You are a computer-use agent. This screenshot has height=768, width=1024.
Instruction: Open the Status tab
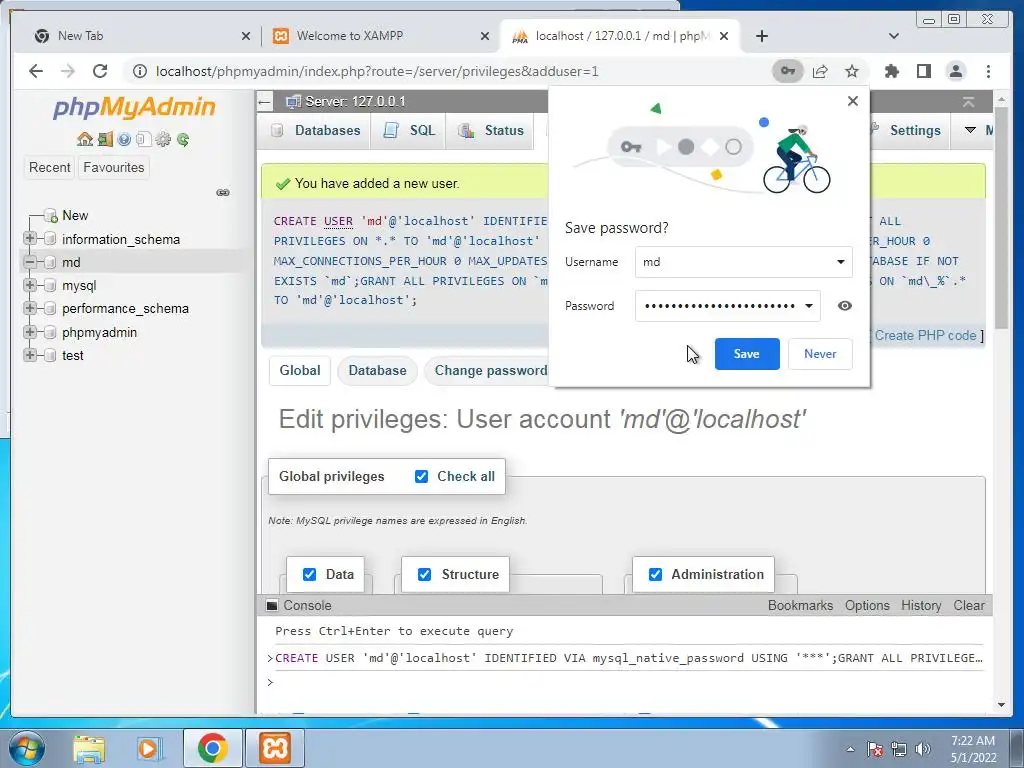(x=490, y=131)
